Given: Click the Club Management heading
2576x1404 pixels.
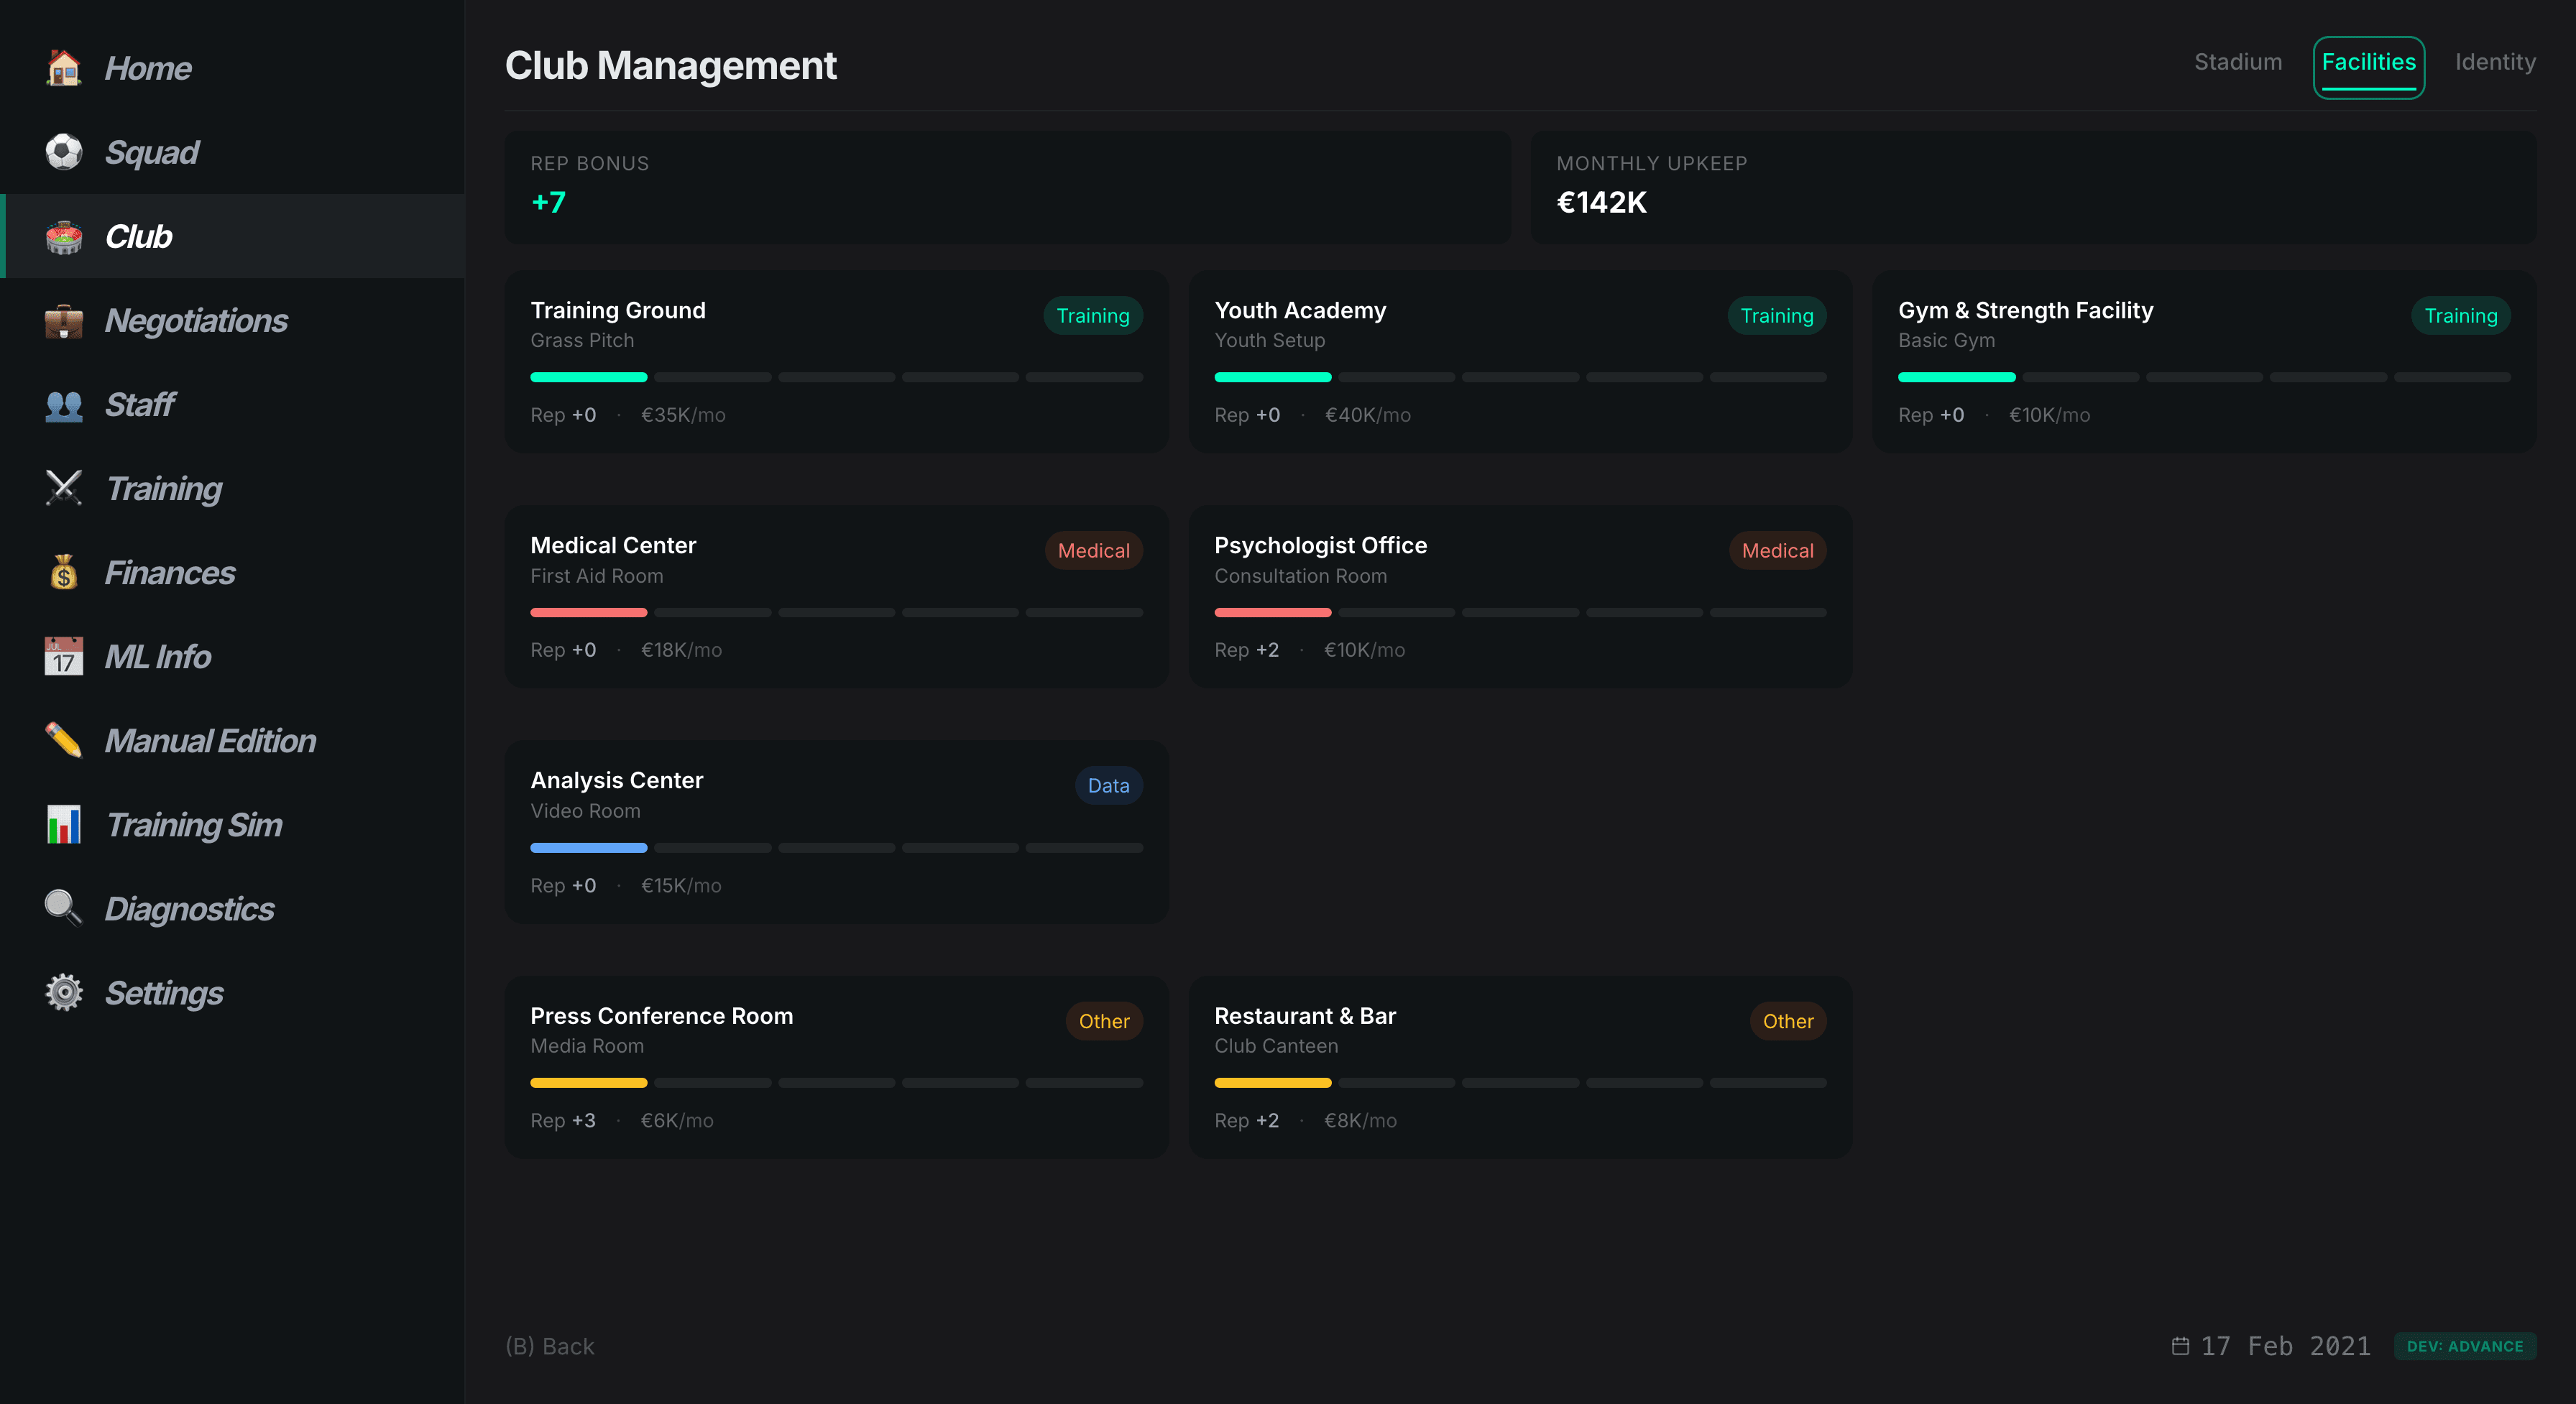Looking at the screenshot, I should click(x=670, y=66).
